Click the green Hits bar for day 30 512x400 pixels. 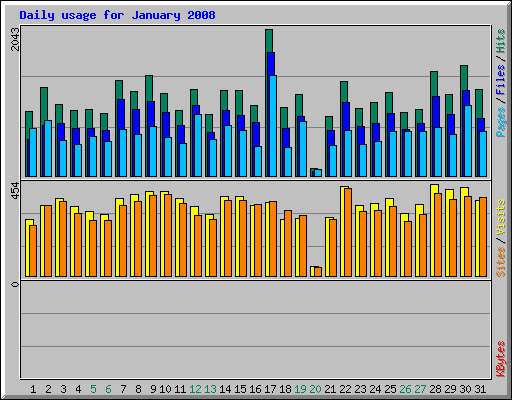tap(464, 77)
